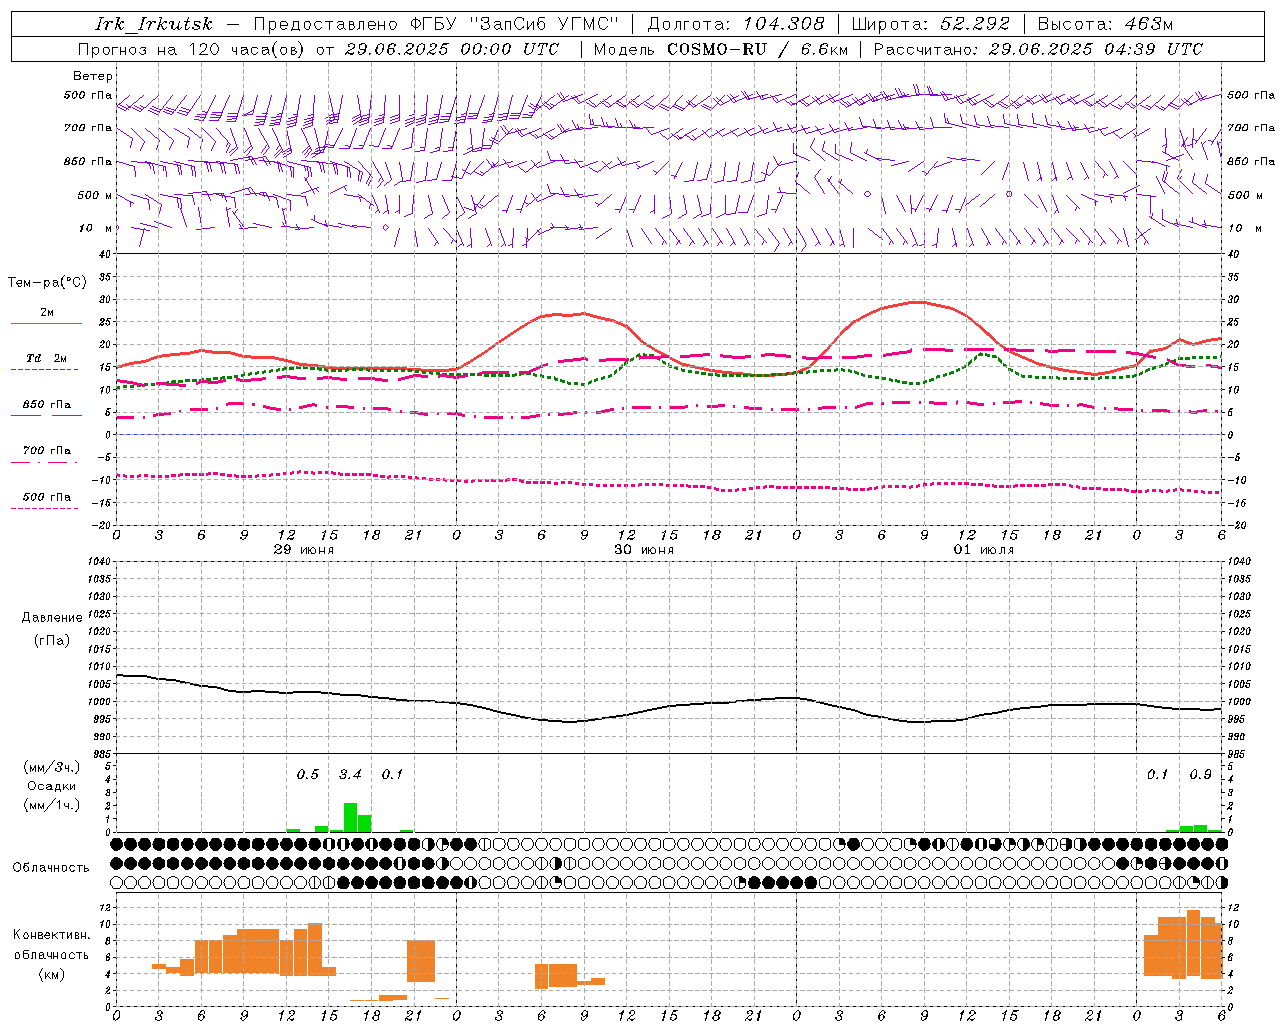The image size is (1280, 1024).
Task: Click the computed time 29.06.2025 04:39 UTC
Action: point(1095,49)
